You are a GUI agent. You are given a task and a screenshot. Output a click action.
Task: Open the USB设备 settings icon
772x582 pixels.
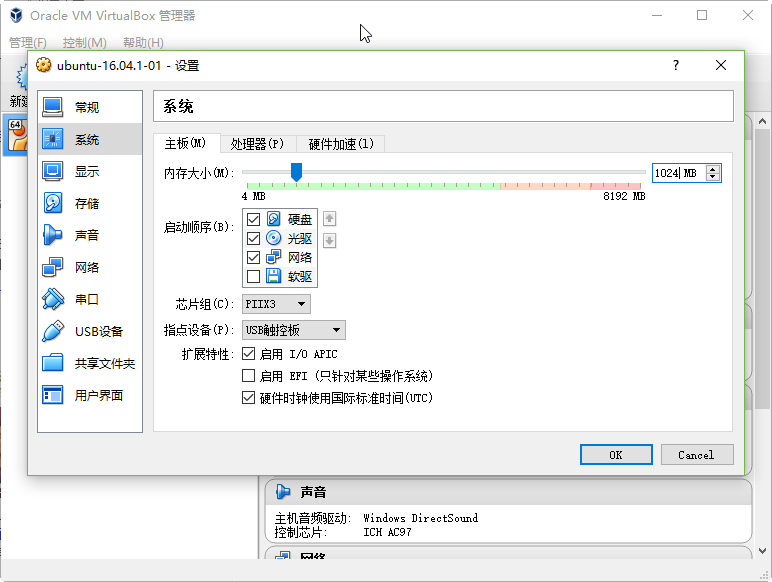pyautogui.click(x=53, y=331)
